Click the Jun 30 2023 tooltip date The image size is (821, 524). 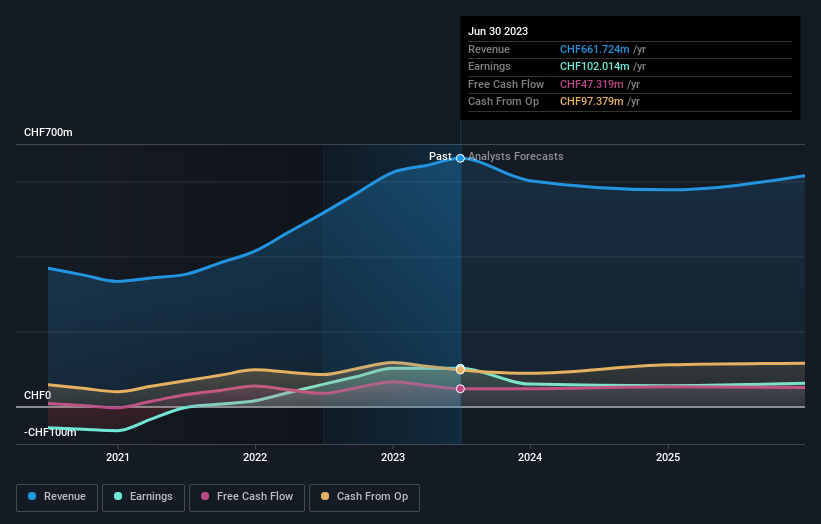(498, 31)
